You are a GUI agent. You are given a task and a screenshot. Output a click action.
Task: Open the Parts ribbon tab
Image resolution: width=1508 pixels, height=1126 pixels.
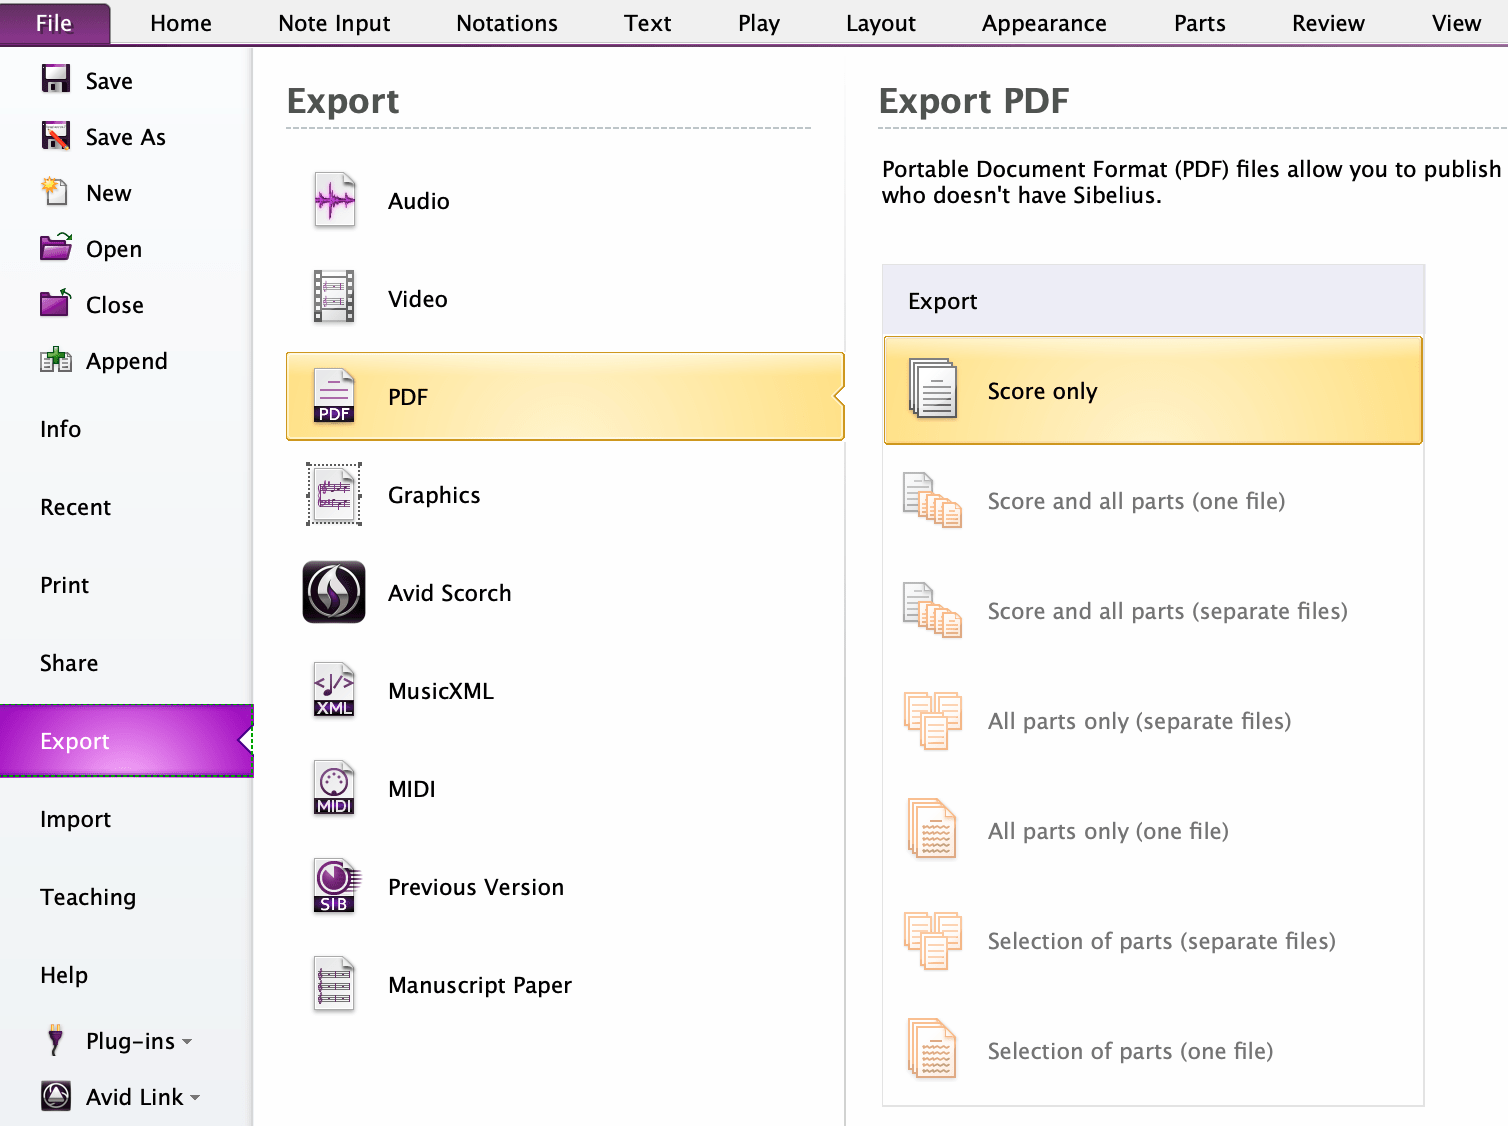[1200, 23]
